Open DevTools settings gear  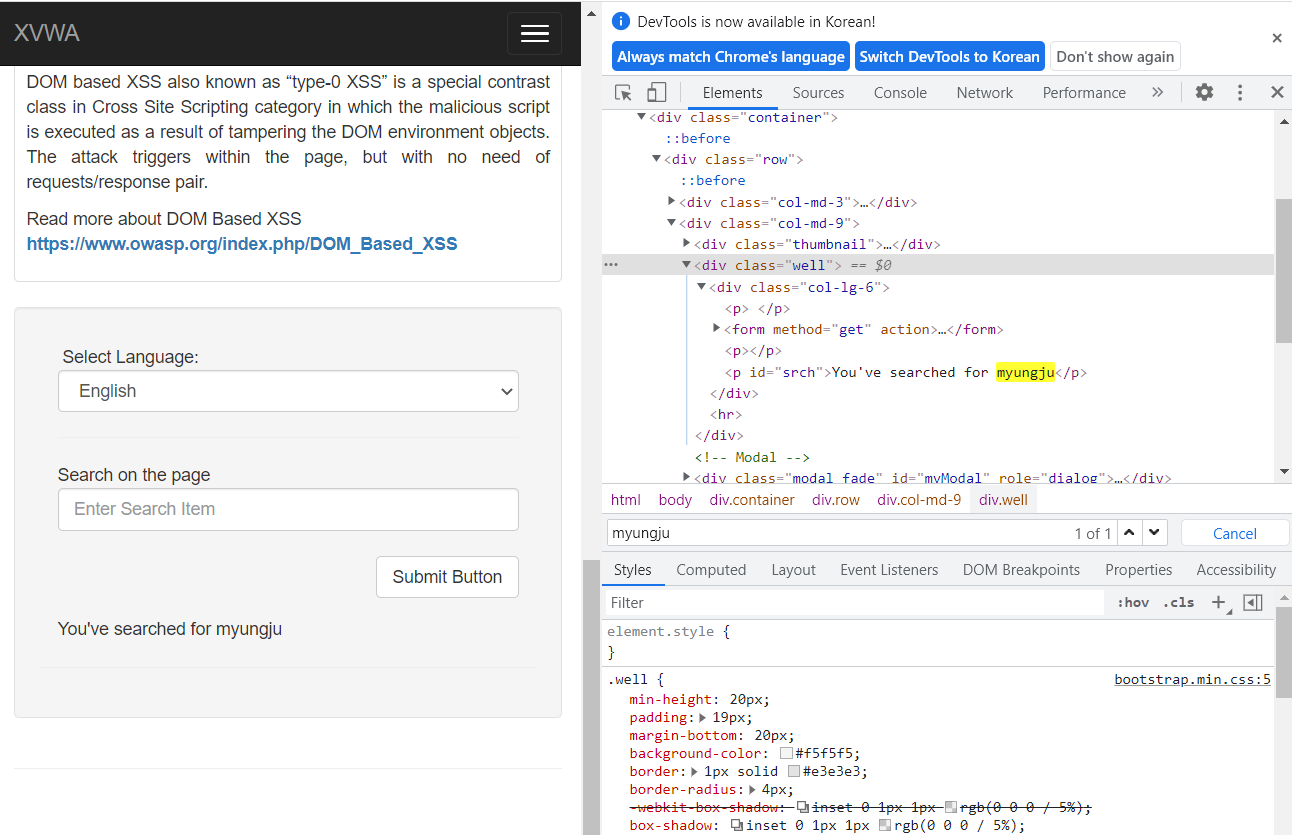pos(1204,92)
